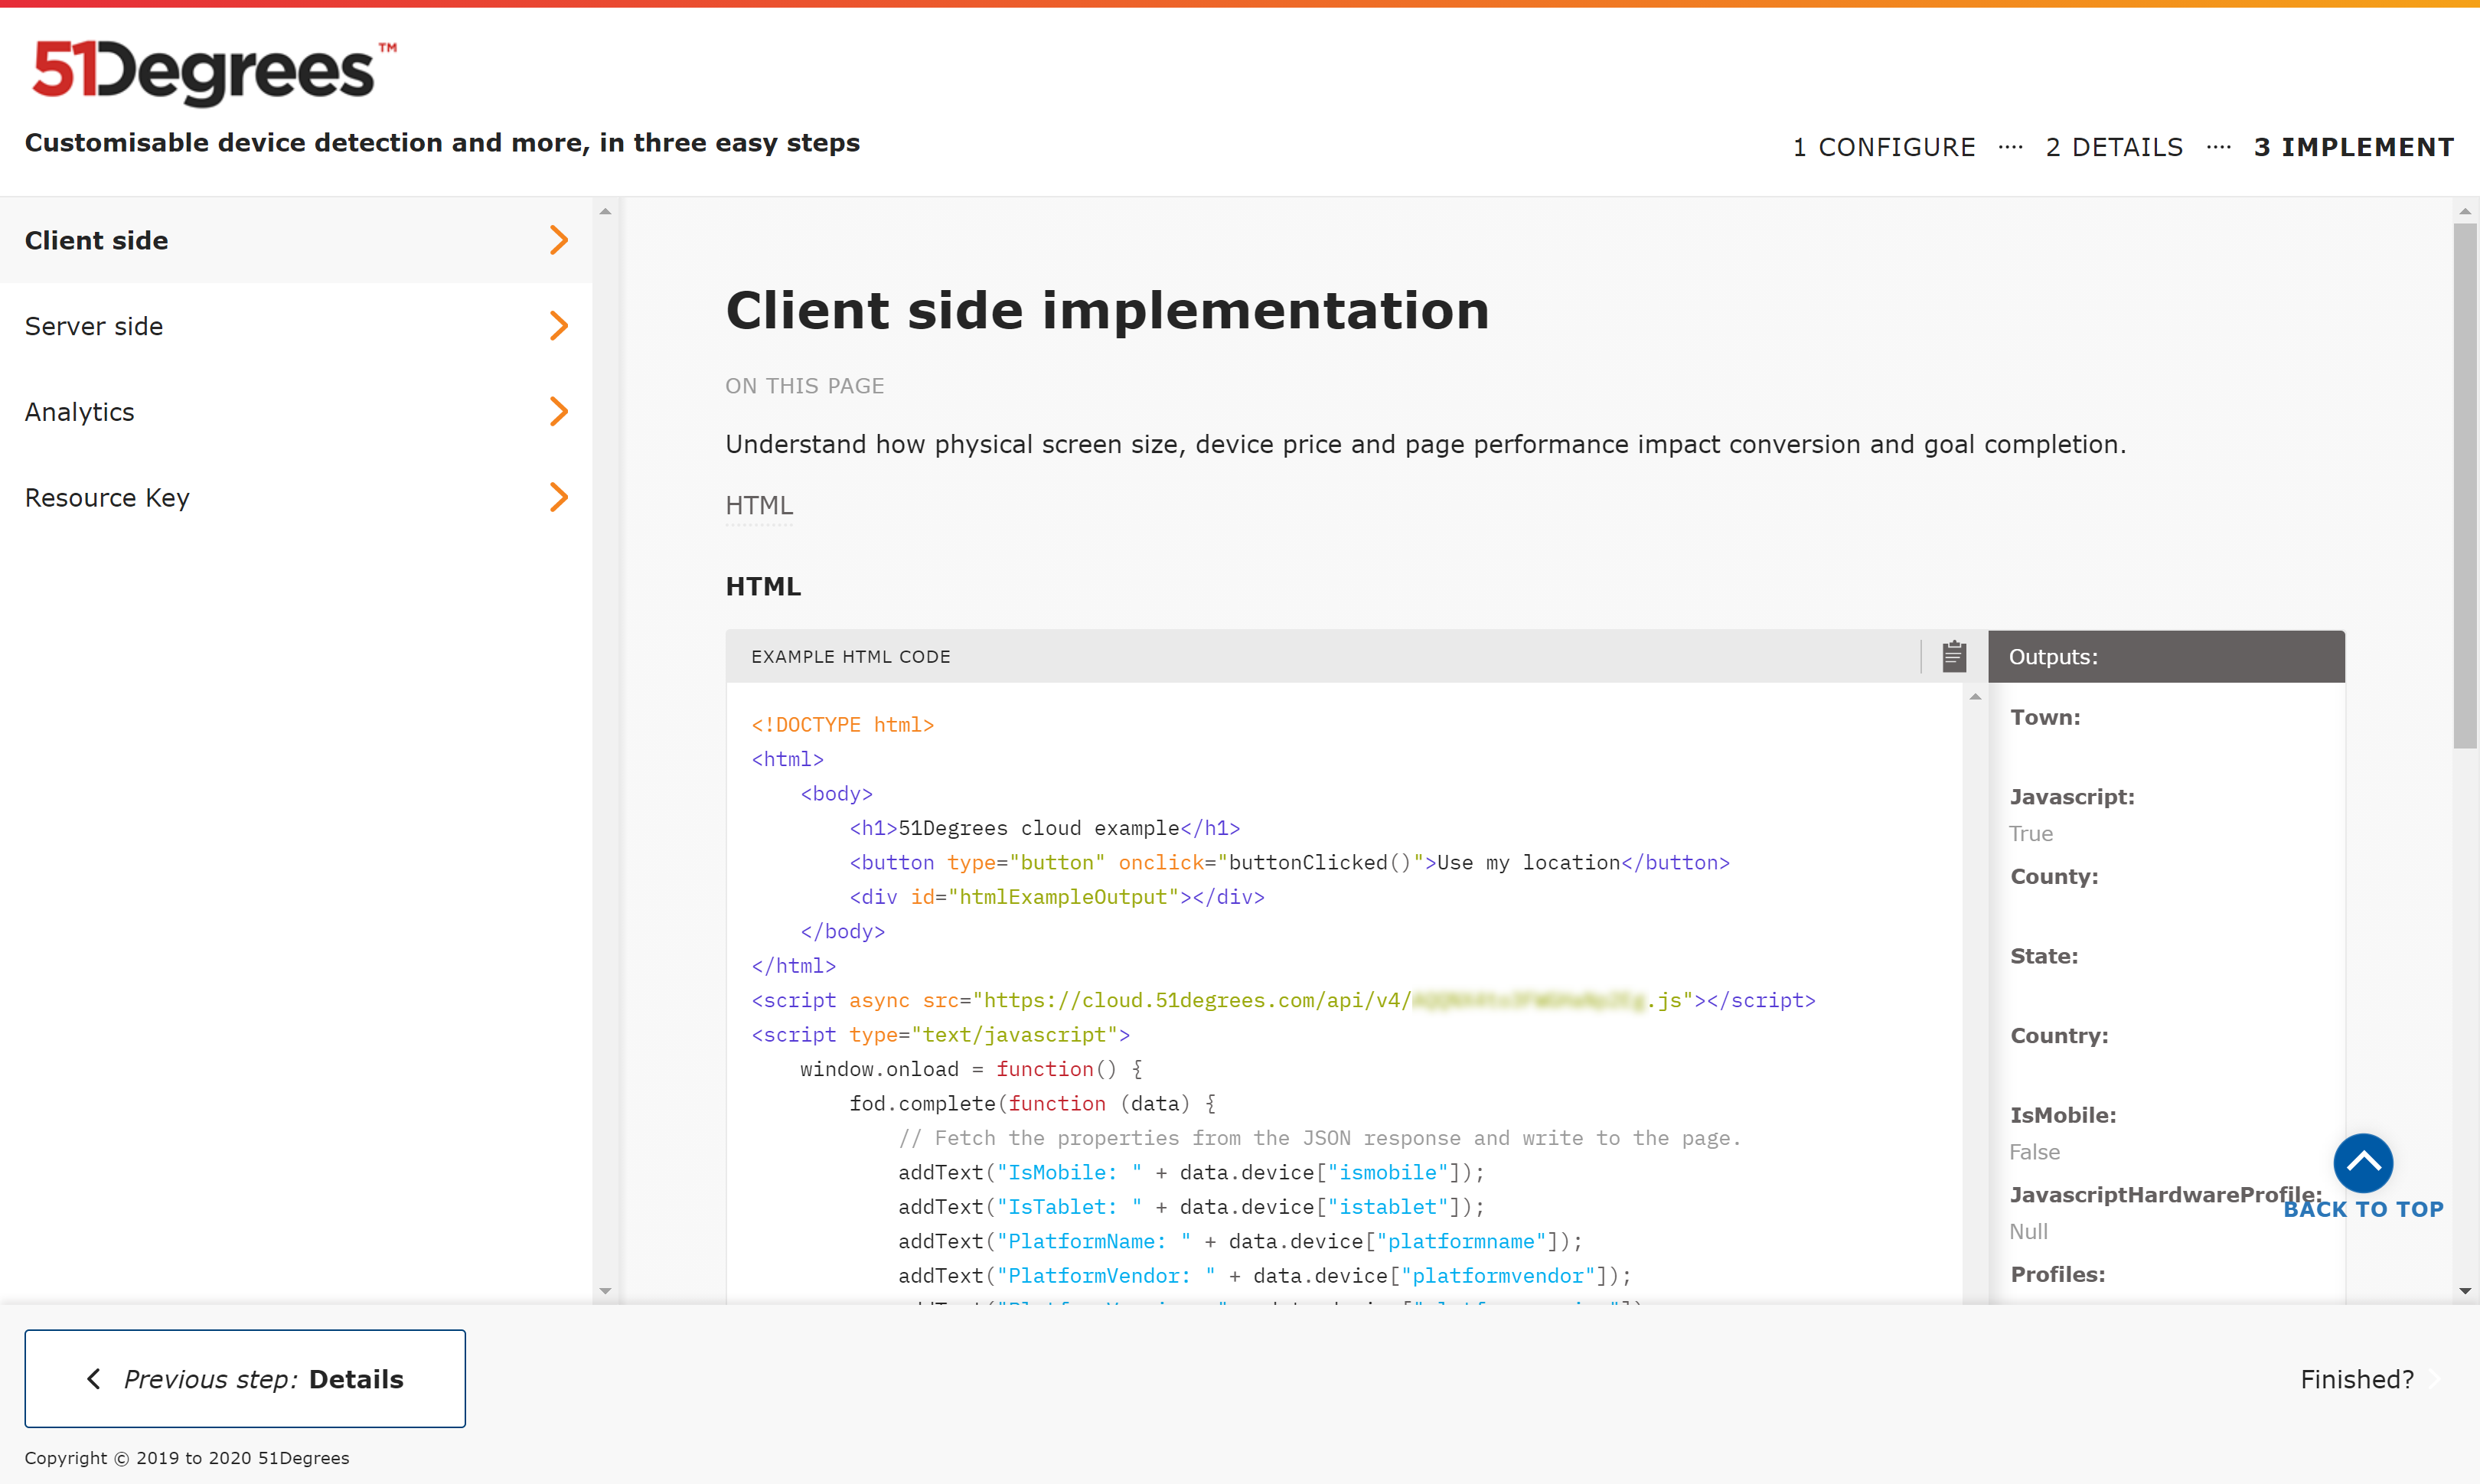
Task: Click the Outputs: panel header
Action: click(x=2166, y=657)
